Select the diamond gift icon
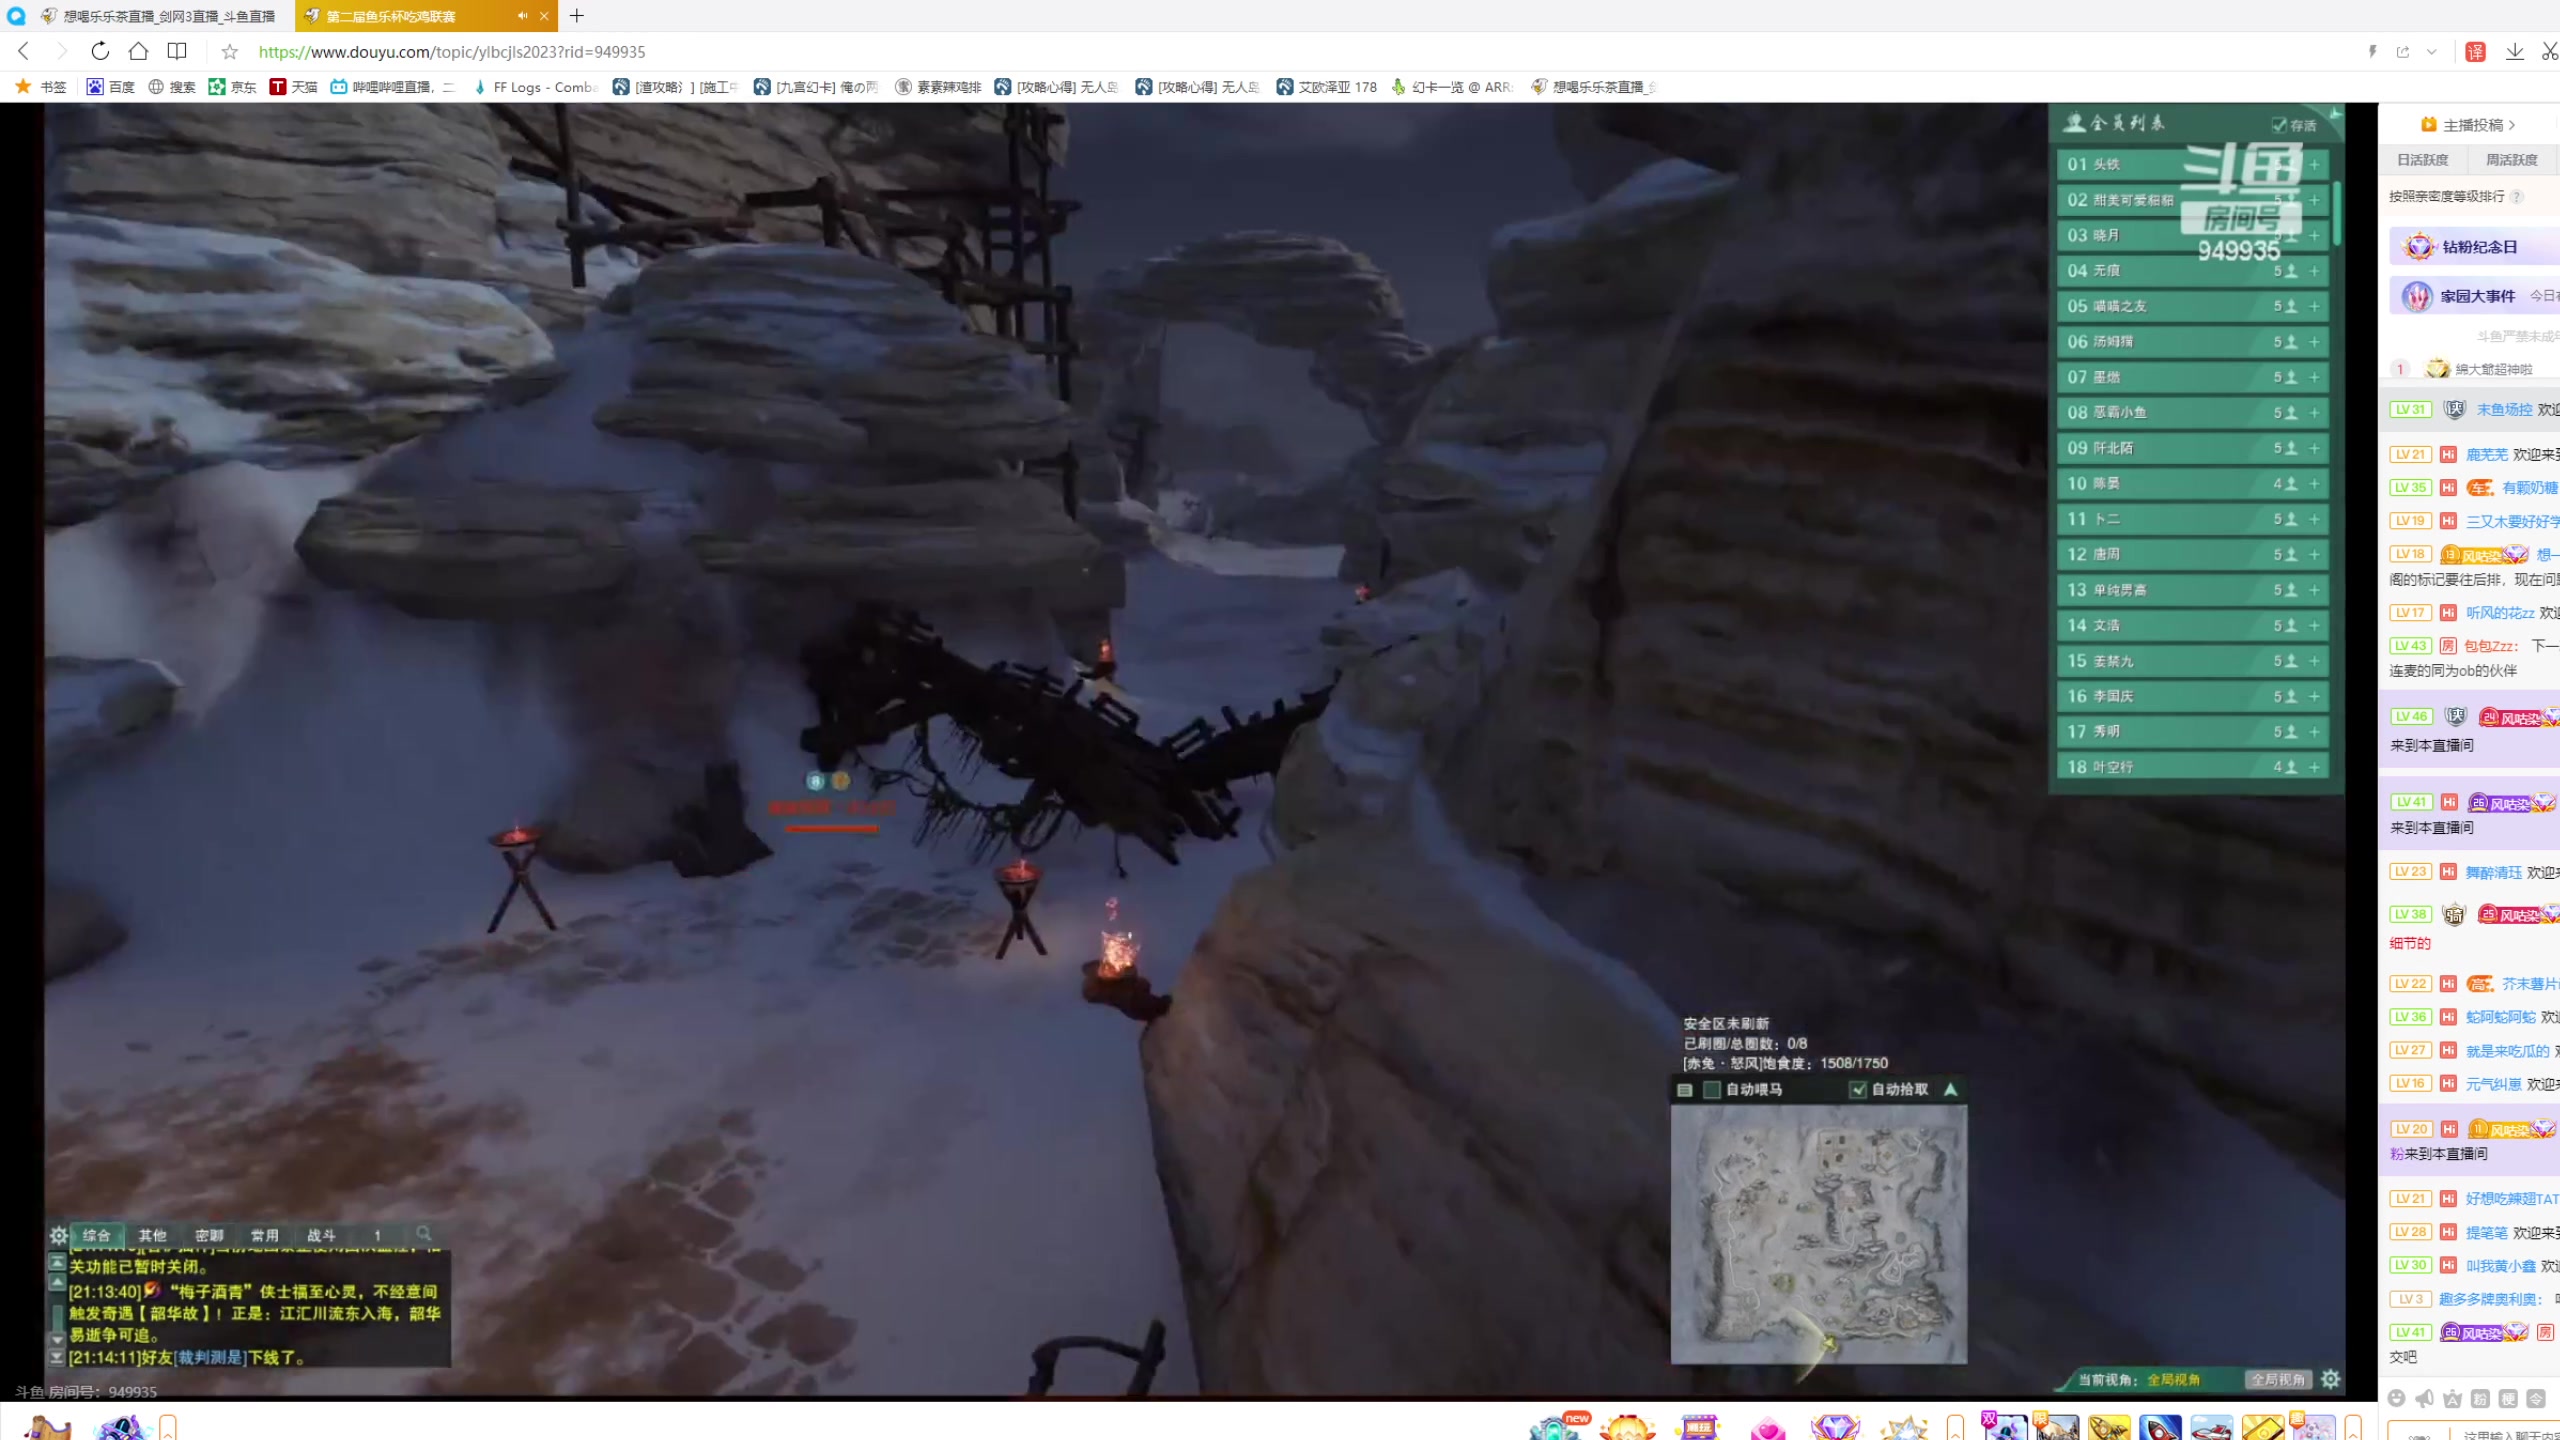 (x=1835, y=1427)
